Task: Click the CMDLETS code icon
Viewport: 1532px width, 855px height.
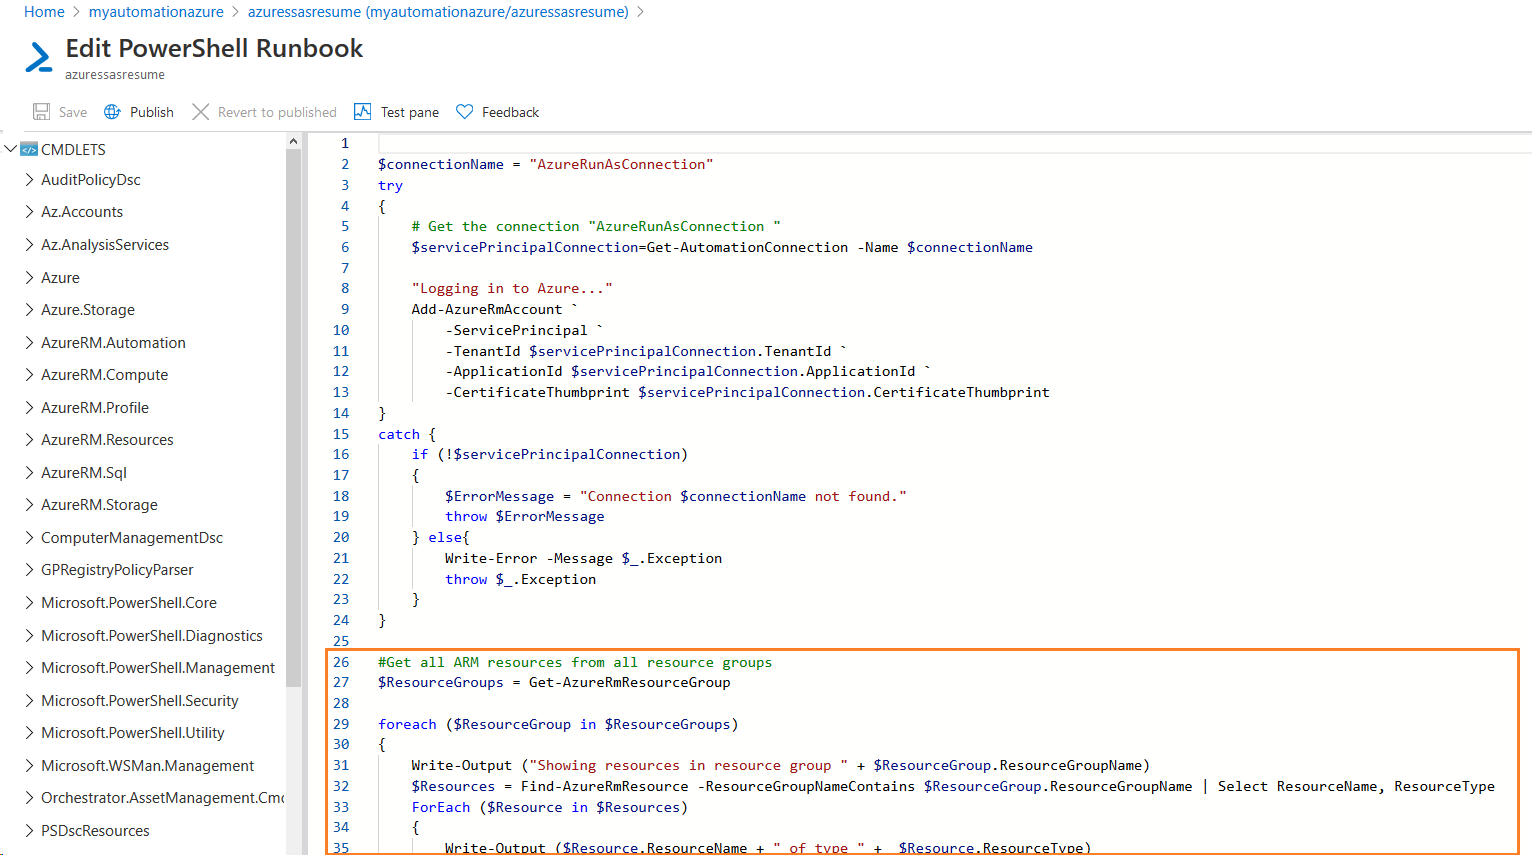Action: point(29,149)
